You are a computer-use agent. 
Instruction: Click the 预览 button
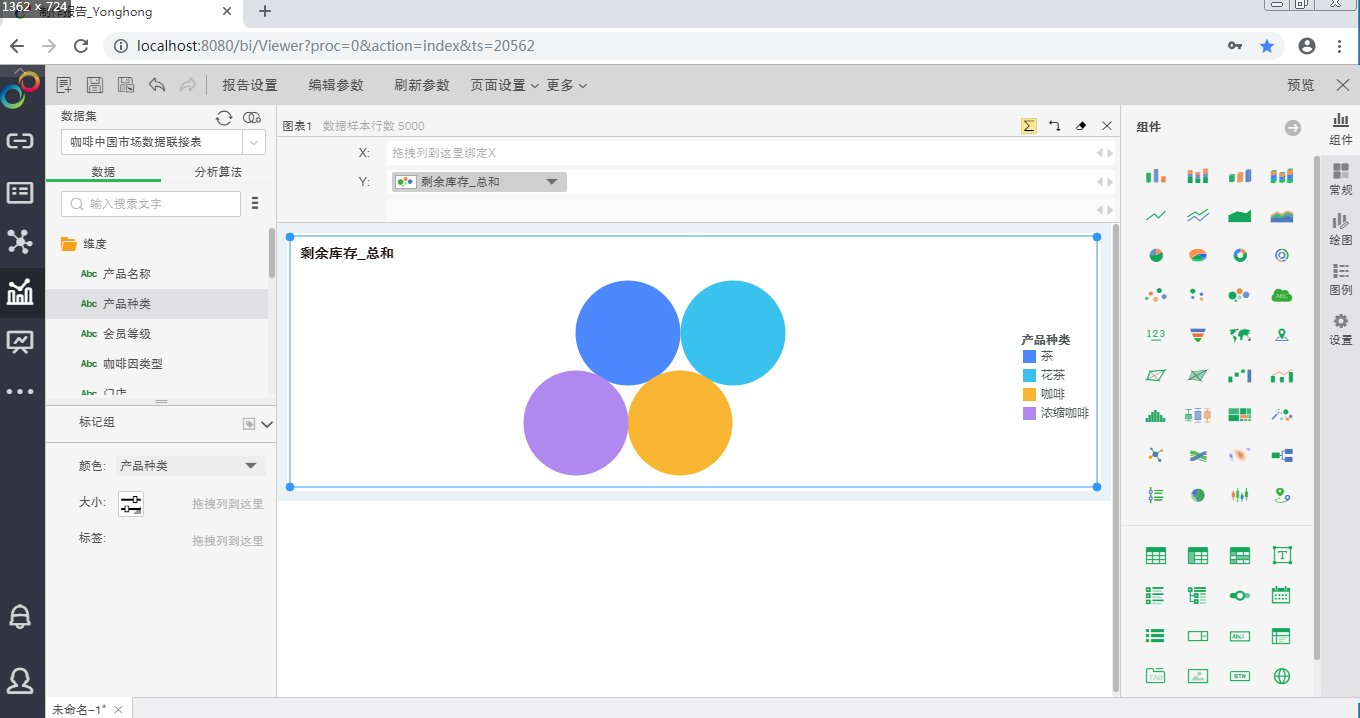click(x=1300, y=85)
